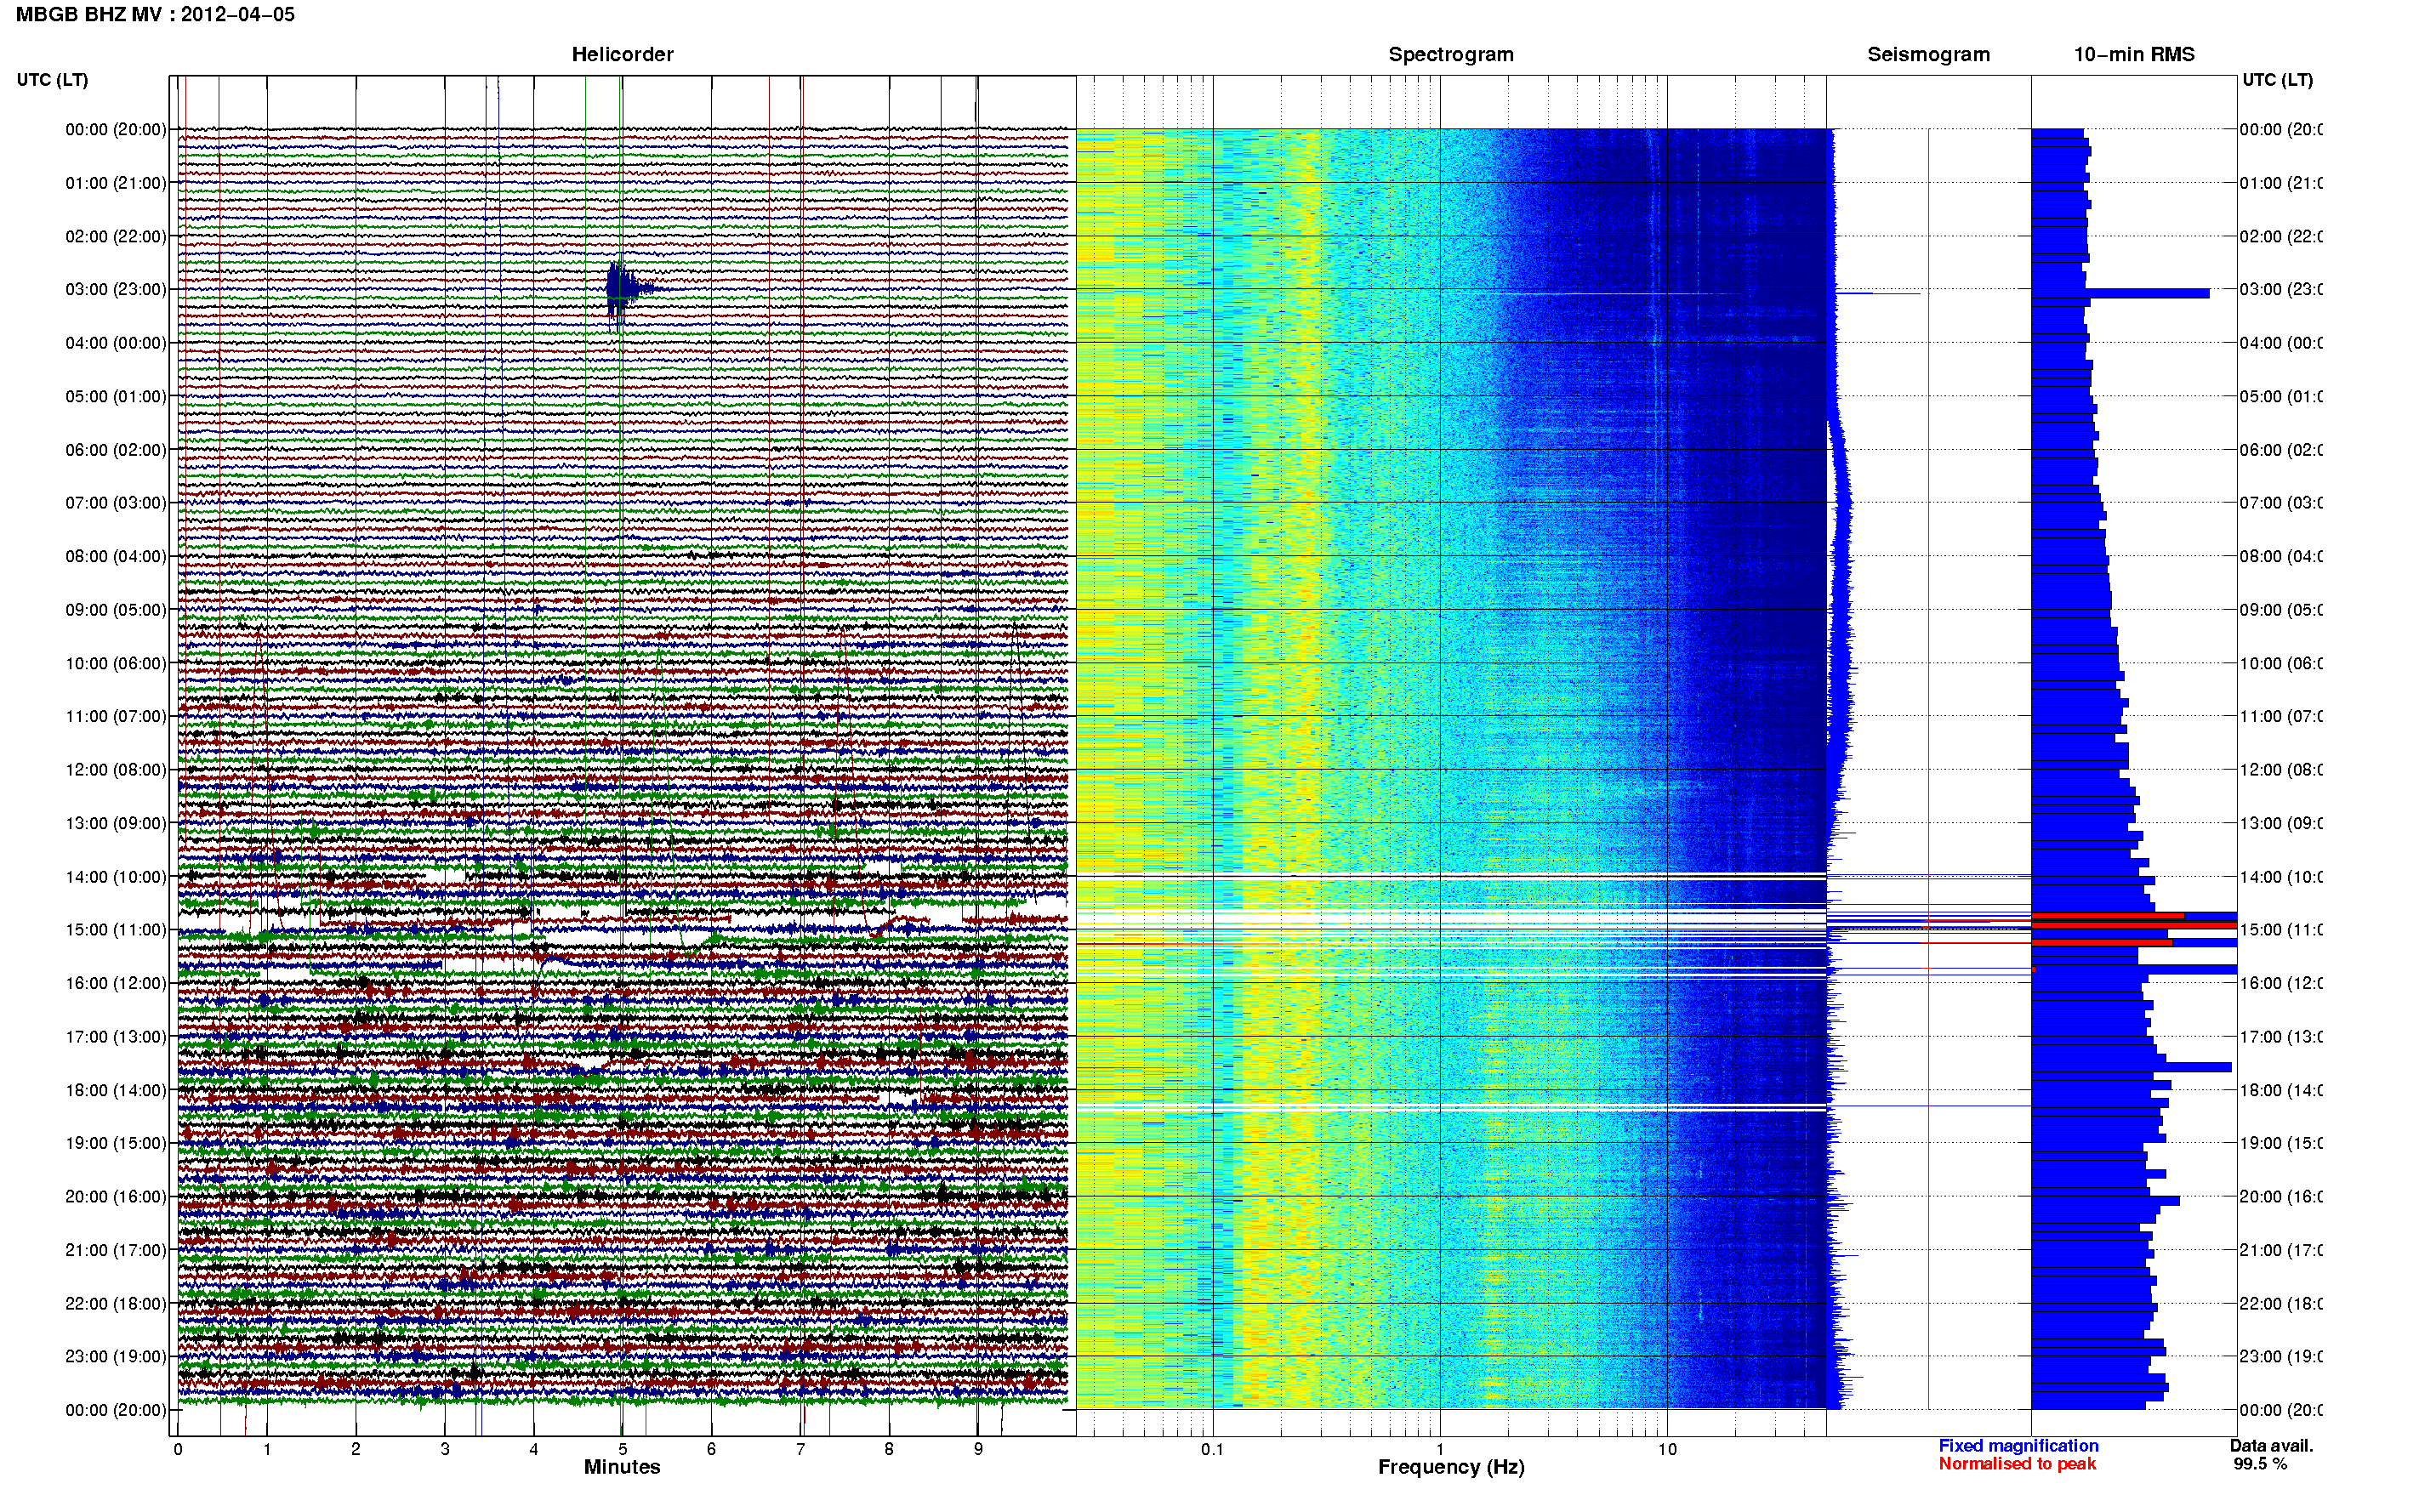
Task: Click the right '22:00' time label beside RMS
Action: tap(2280, 1303)
